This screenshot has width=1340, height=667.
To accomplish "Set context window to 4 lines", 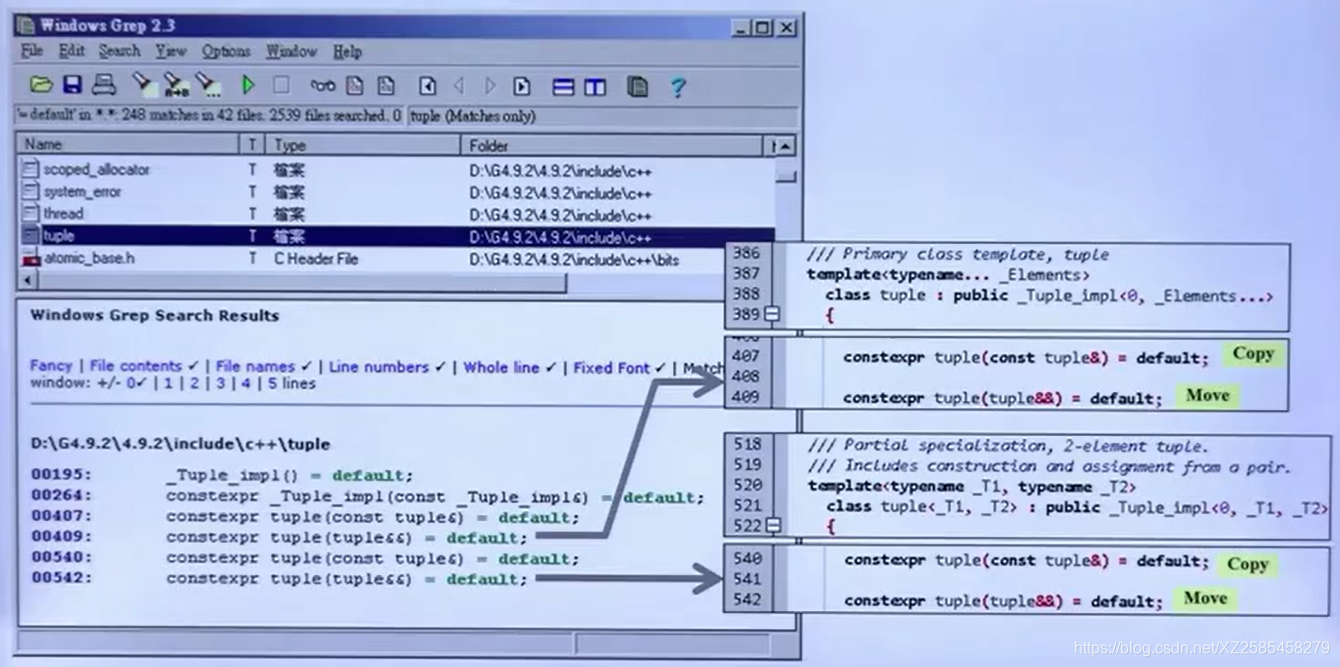I will (246, 383).
